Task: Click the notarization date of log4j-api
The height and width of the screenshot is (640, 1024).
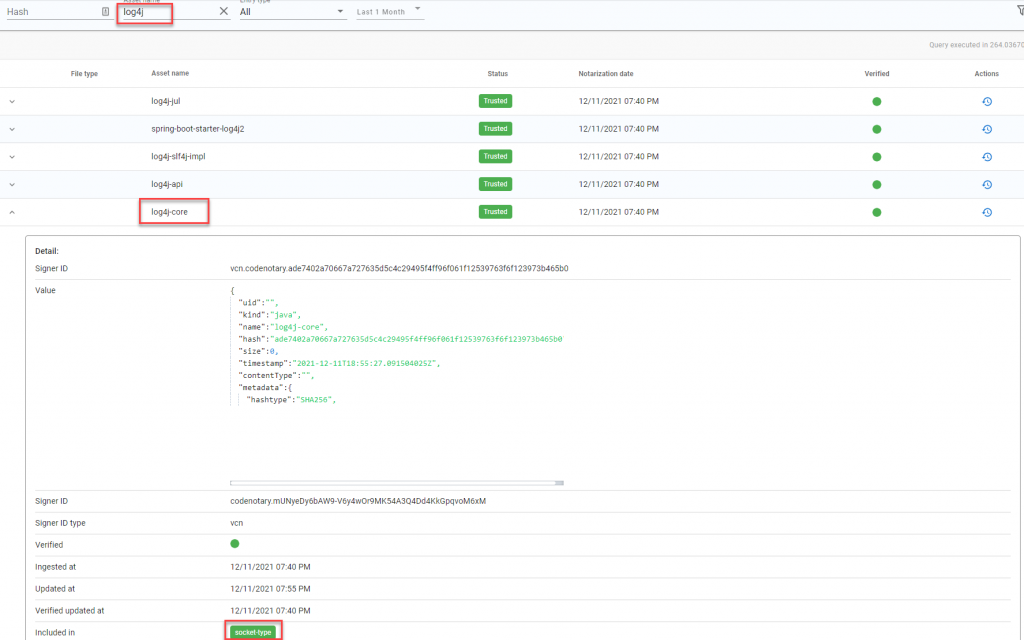Action: point(618,184)
